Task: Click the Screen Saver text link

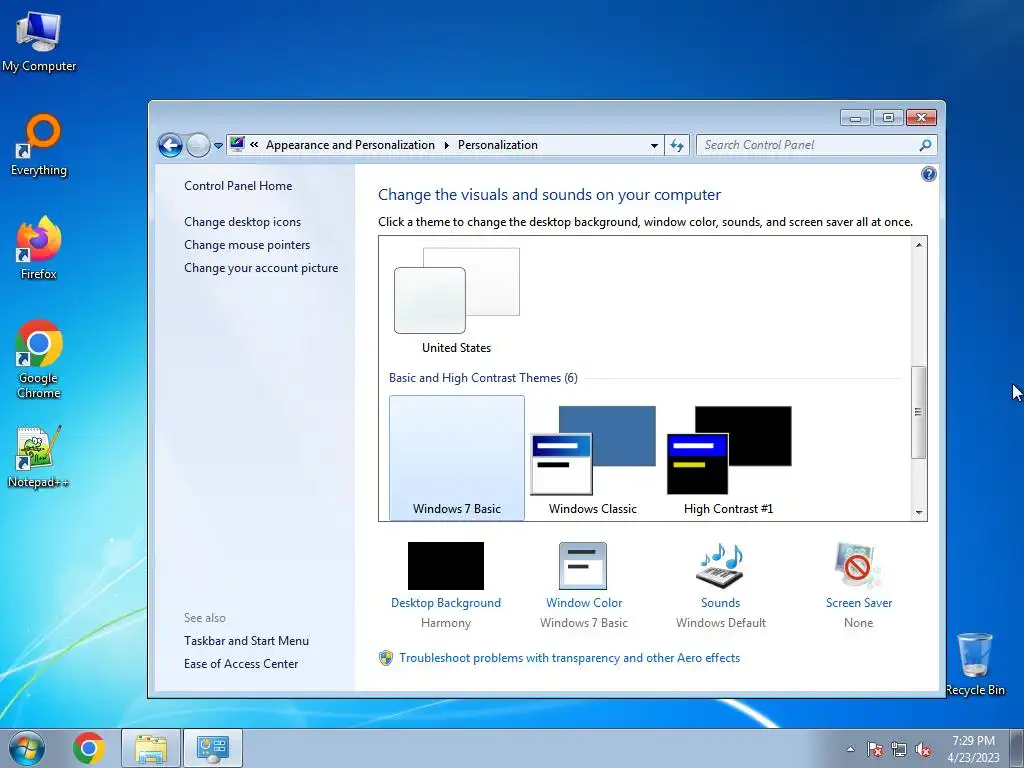Action: (x=859, y=603)
